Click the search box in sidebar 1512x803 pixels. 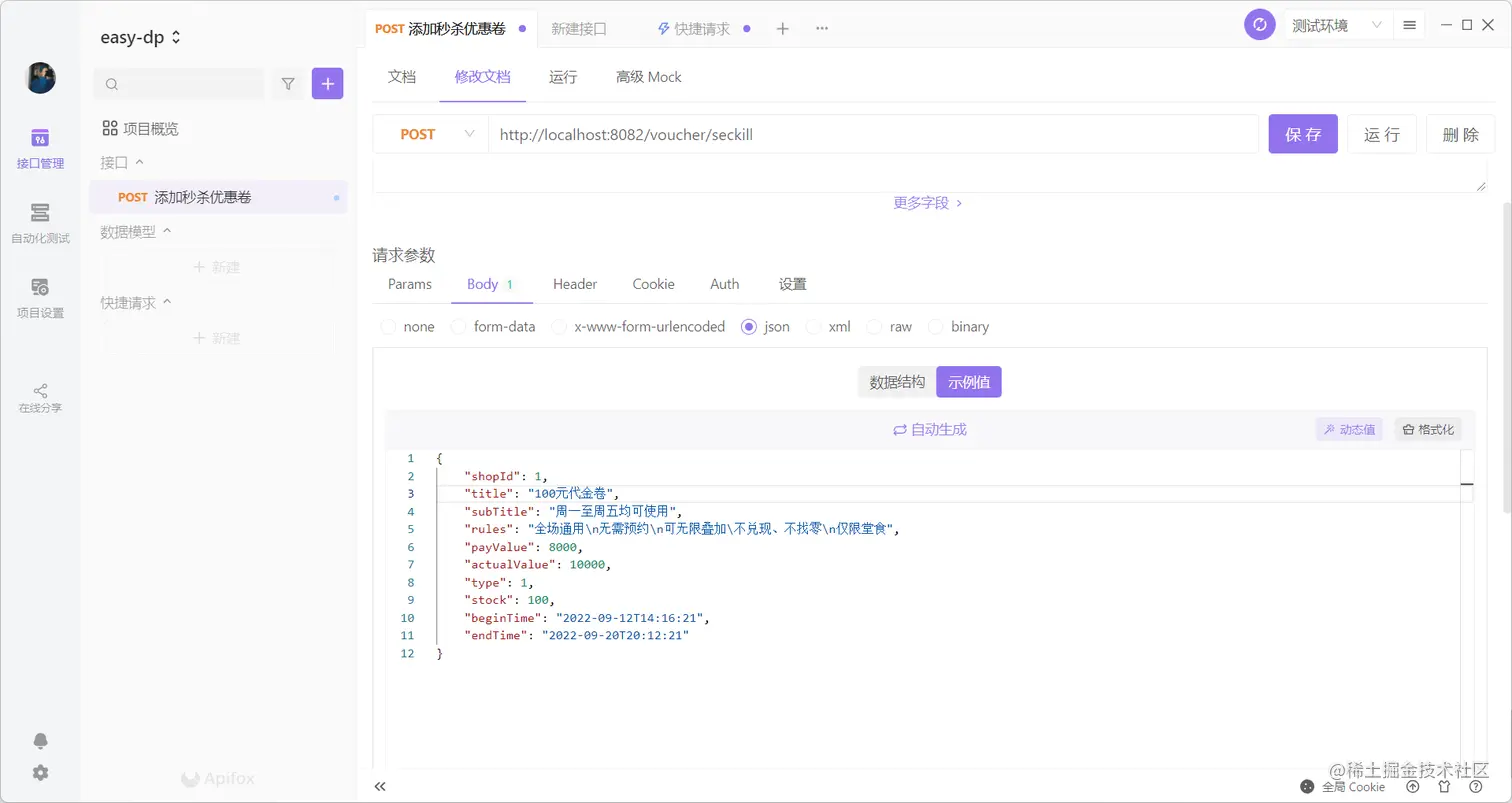coord(179,84)
